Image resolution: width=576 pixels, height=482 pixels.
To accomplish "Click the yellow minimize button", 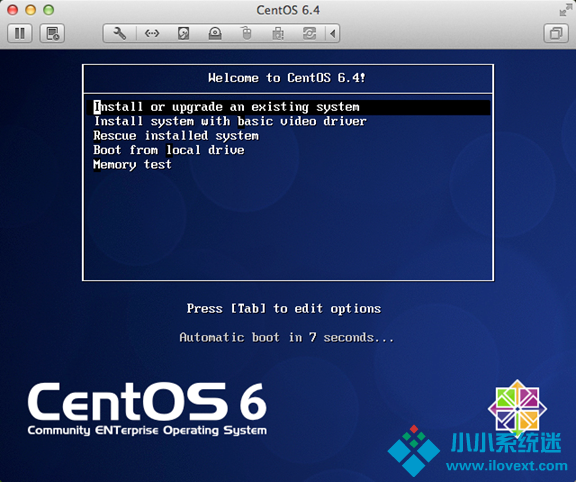I will [30, 10].
